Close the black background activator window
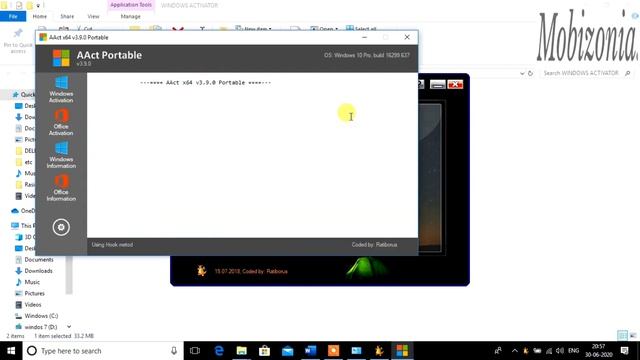This screenshot has width=640, height=360. click(x=455, y=84)
